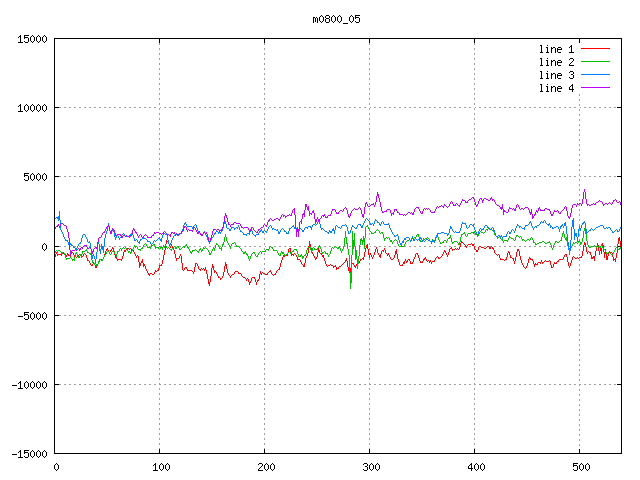Click the green sample beside line 2

point(595,62)
